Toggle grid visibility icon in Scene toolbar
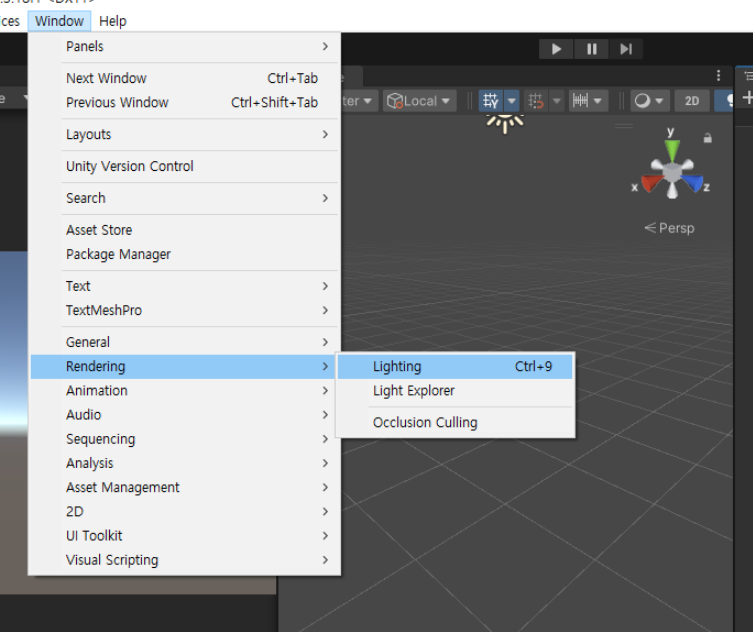 491,101
